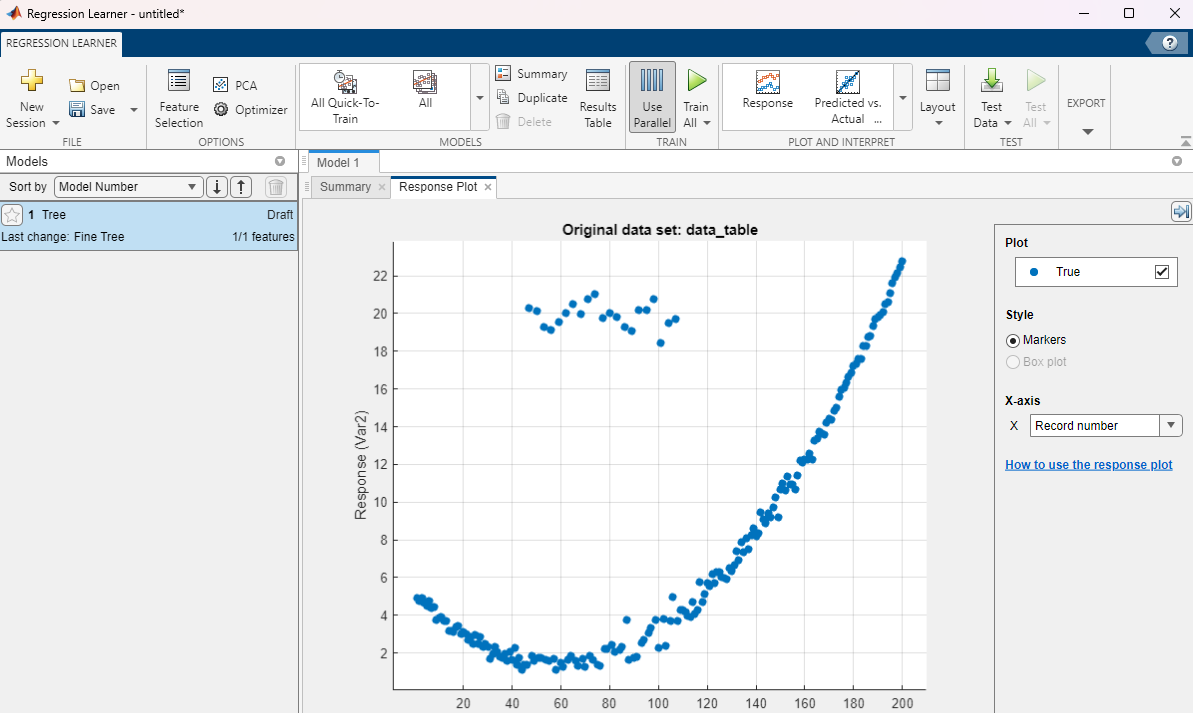Open How to use the response plot link

click(x=1088, y=465)
